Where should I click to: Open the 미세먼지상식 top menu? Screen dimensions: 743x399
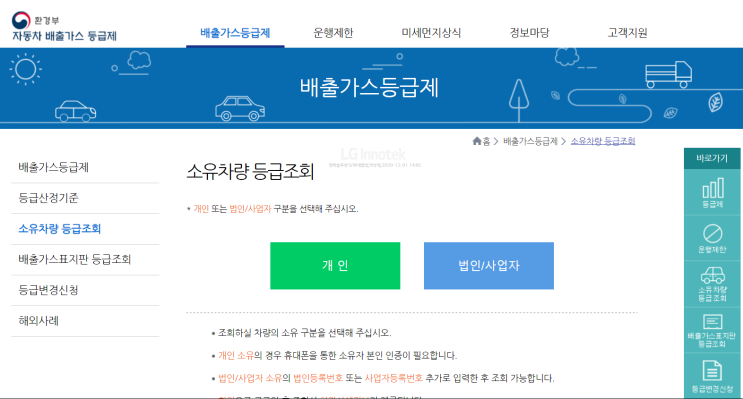431,33
